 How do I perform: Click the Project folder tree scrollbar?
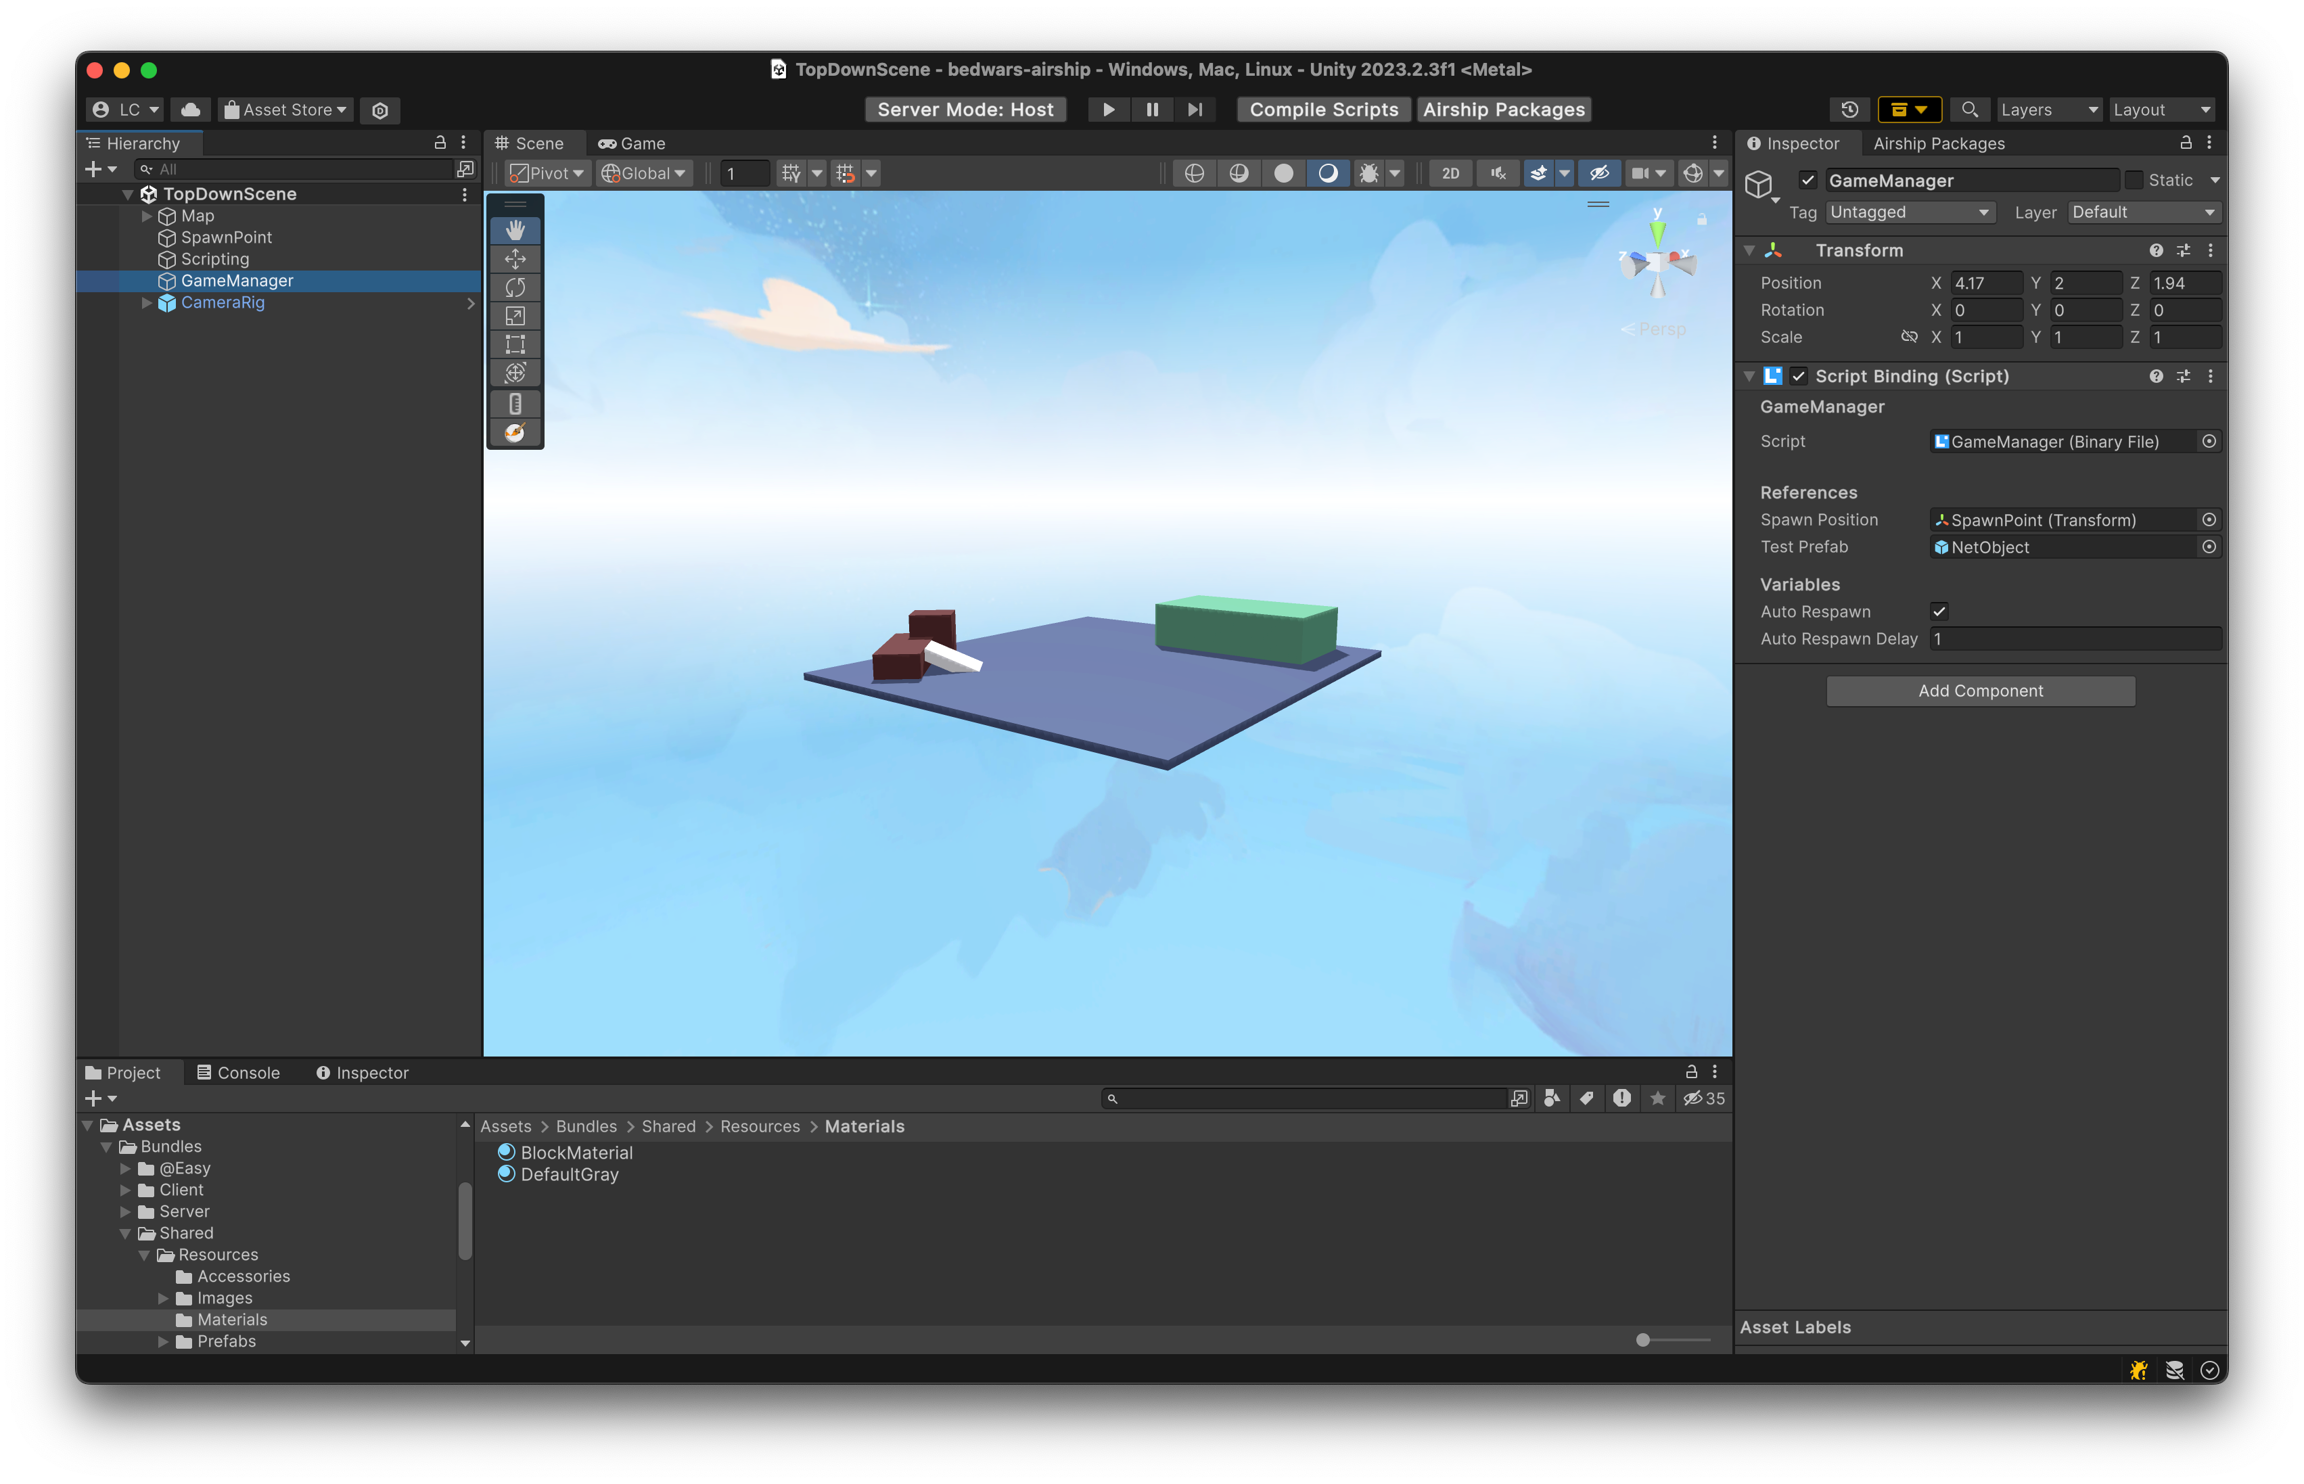pyautogui.click(x=465, y=1222)
